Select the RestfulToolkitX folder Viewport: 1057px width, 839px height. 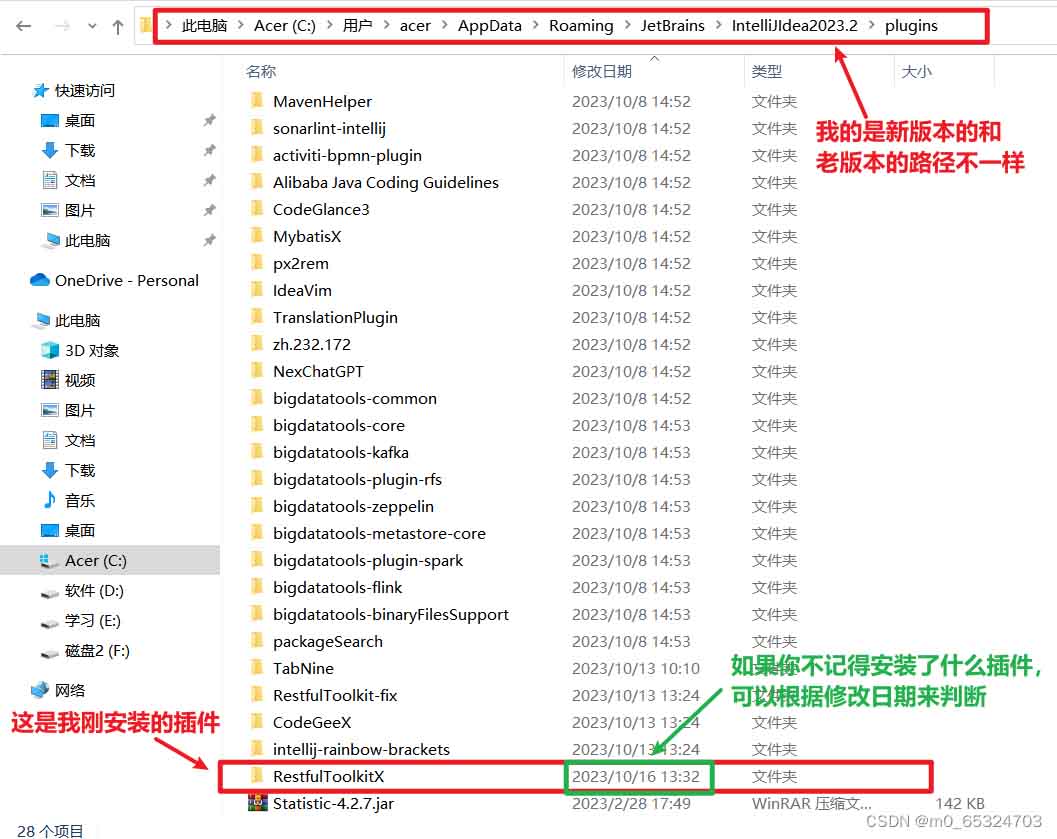pyautogui.click(x=328, y=776)
